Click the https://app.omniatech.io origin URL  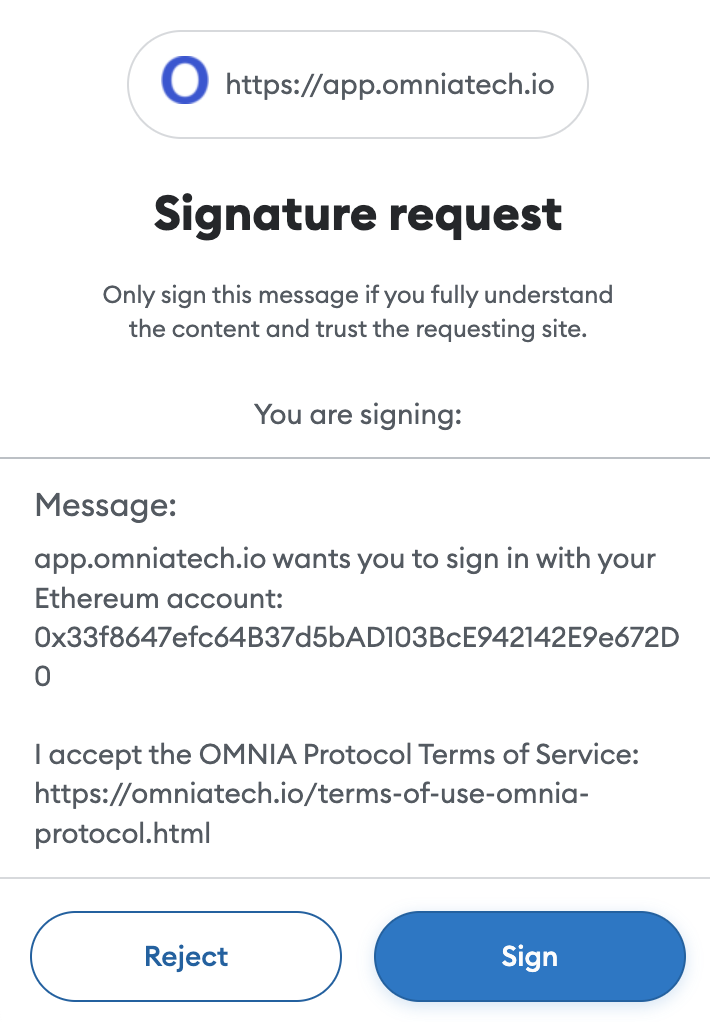click(390, 85)
